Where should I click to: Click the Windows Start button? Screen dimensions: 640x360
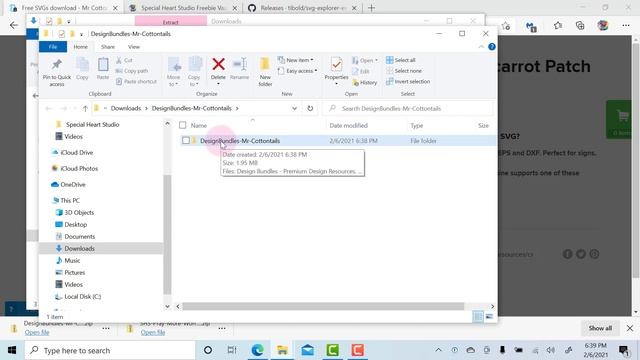pyautogui.click(x=12, y=350)
